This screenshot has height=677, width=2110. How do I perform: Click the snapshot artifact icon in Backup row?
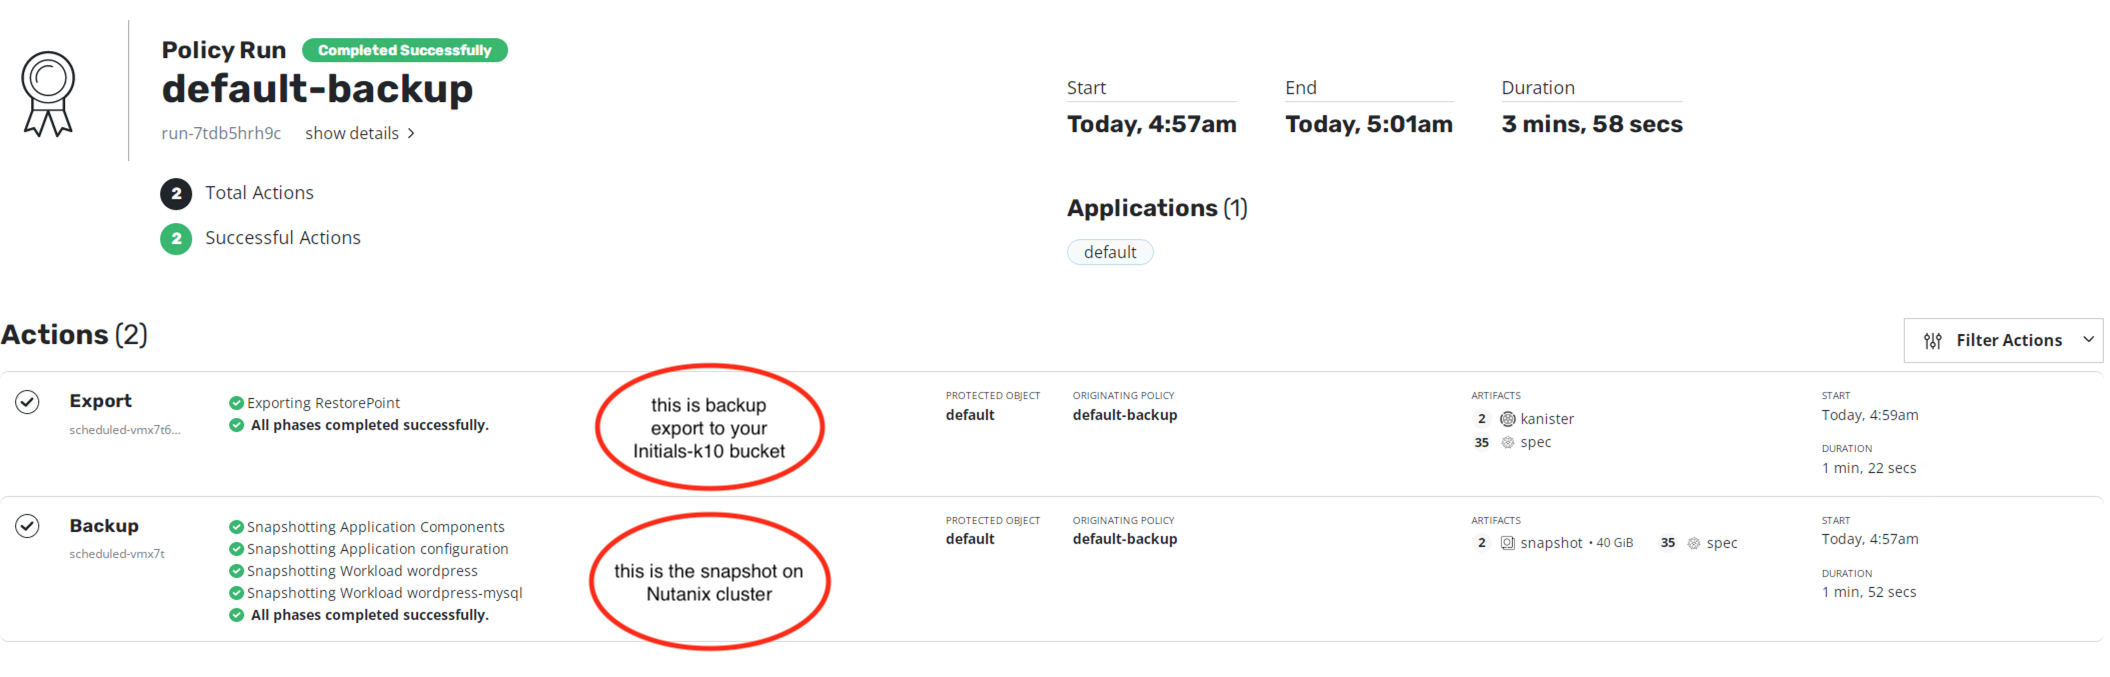pyautogui.click(x=1507, y=543)
